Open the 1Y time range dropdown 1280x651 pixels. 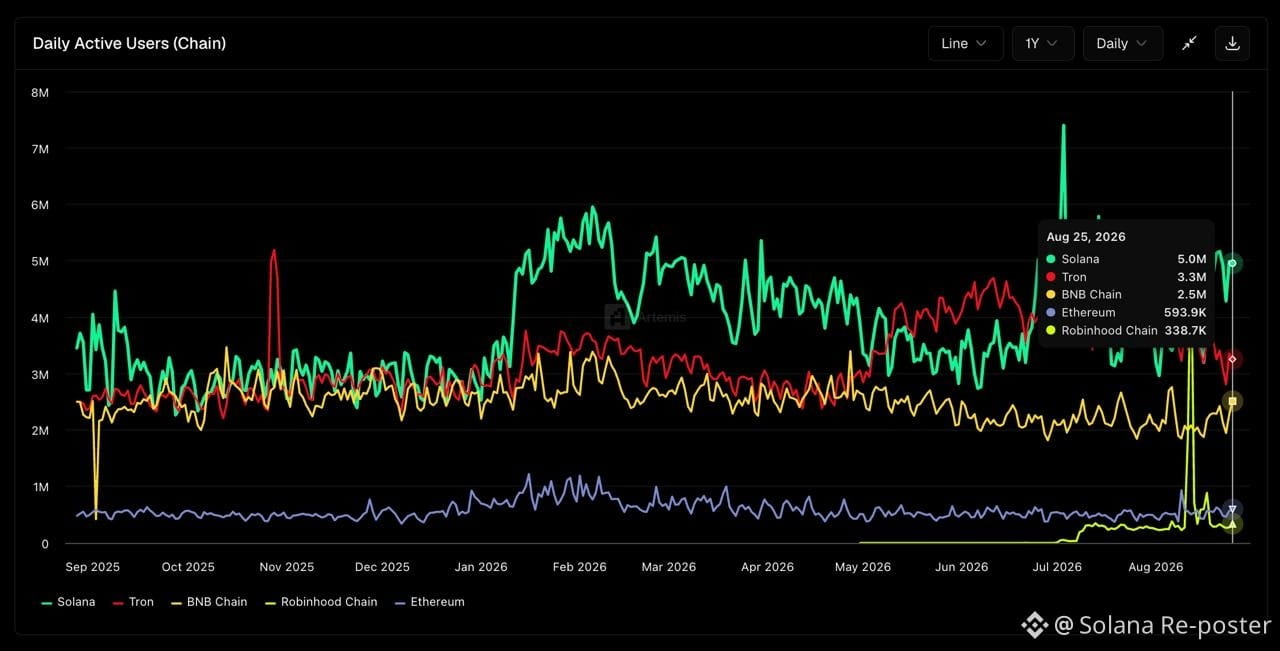[x=1043, y=43]
